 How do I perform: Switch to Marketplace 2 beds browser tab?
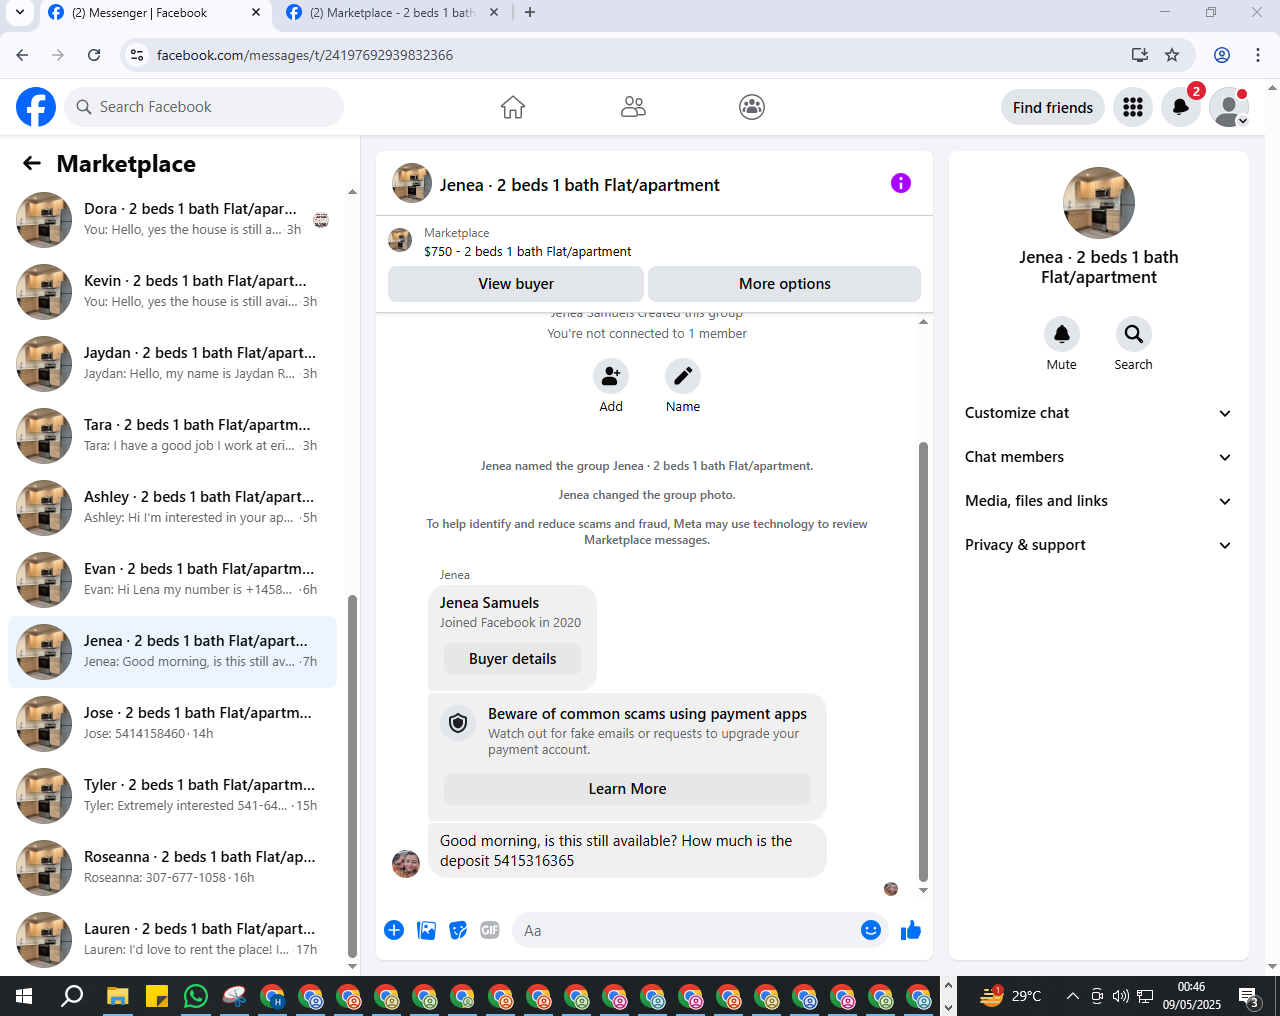(x=394, y=13)
